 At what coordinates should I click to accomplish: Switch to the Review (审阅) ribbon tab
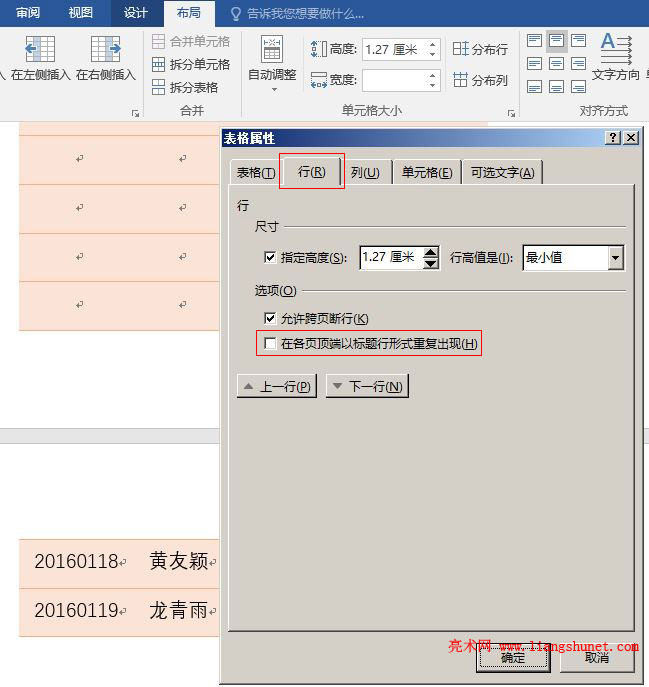pos(28,13)
